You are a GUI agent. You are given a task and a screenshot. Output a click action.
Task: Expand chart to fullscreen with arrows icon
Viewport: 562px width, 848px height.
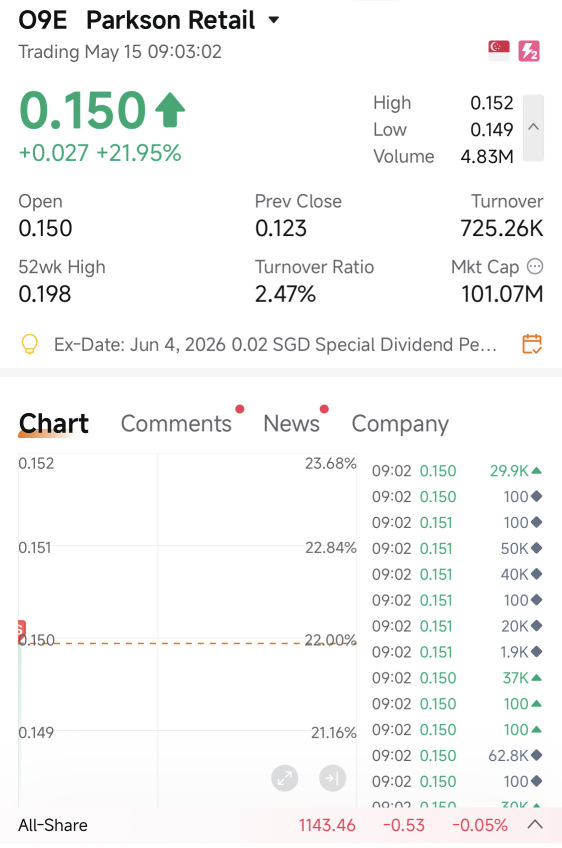point(285,778)
